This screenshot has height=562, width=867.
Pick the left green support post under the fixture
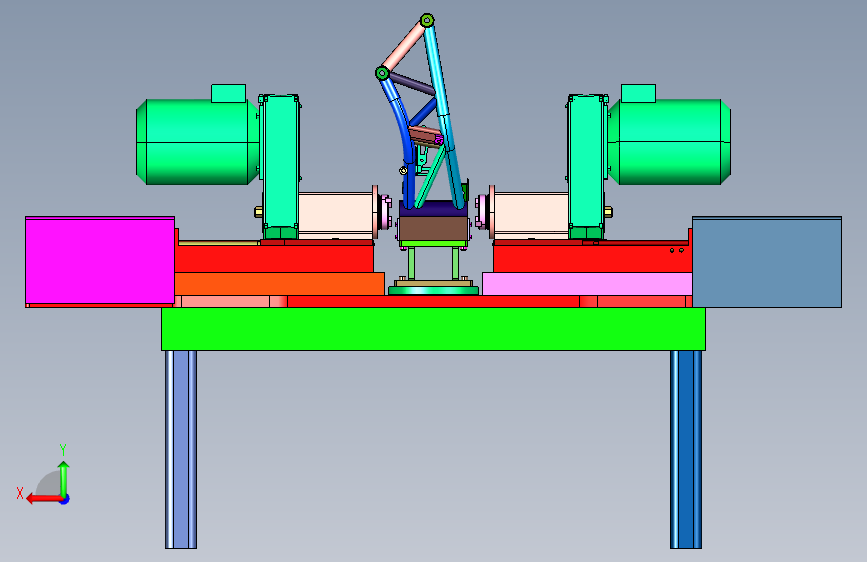(411, 263)
